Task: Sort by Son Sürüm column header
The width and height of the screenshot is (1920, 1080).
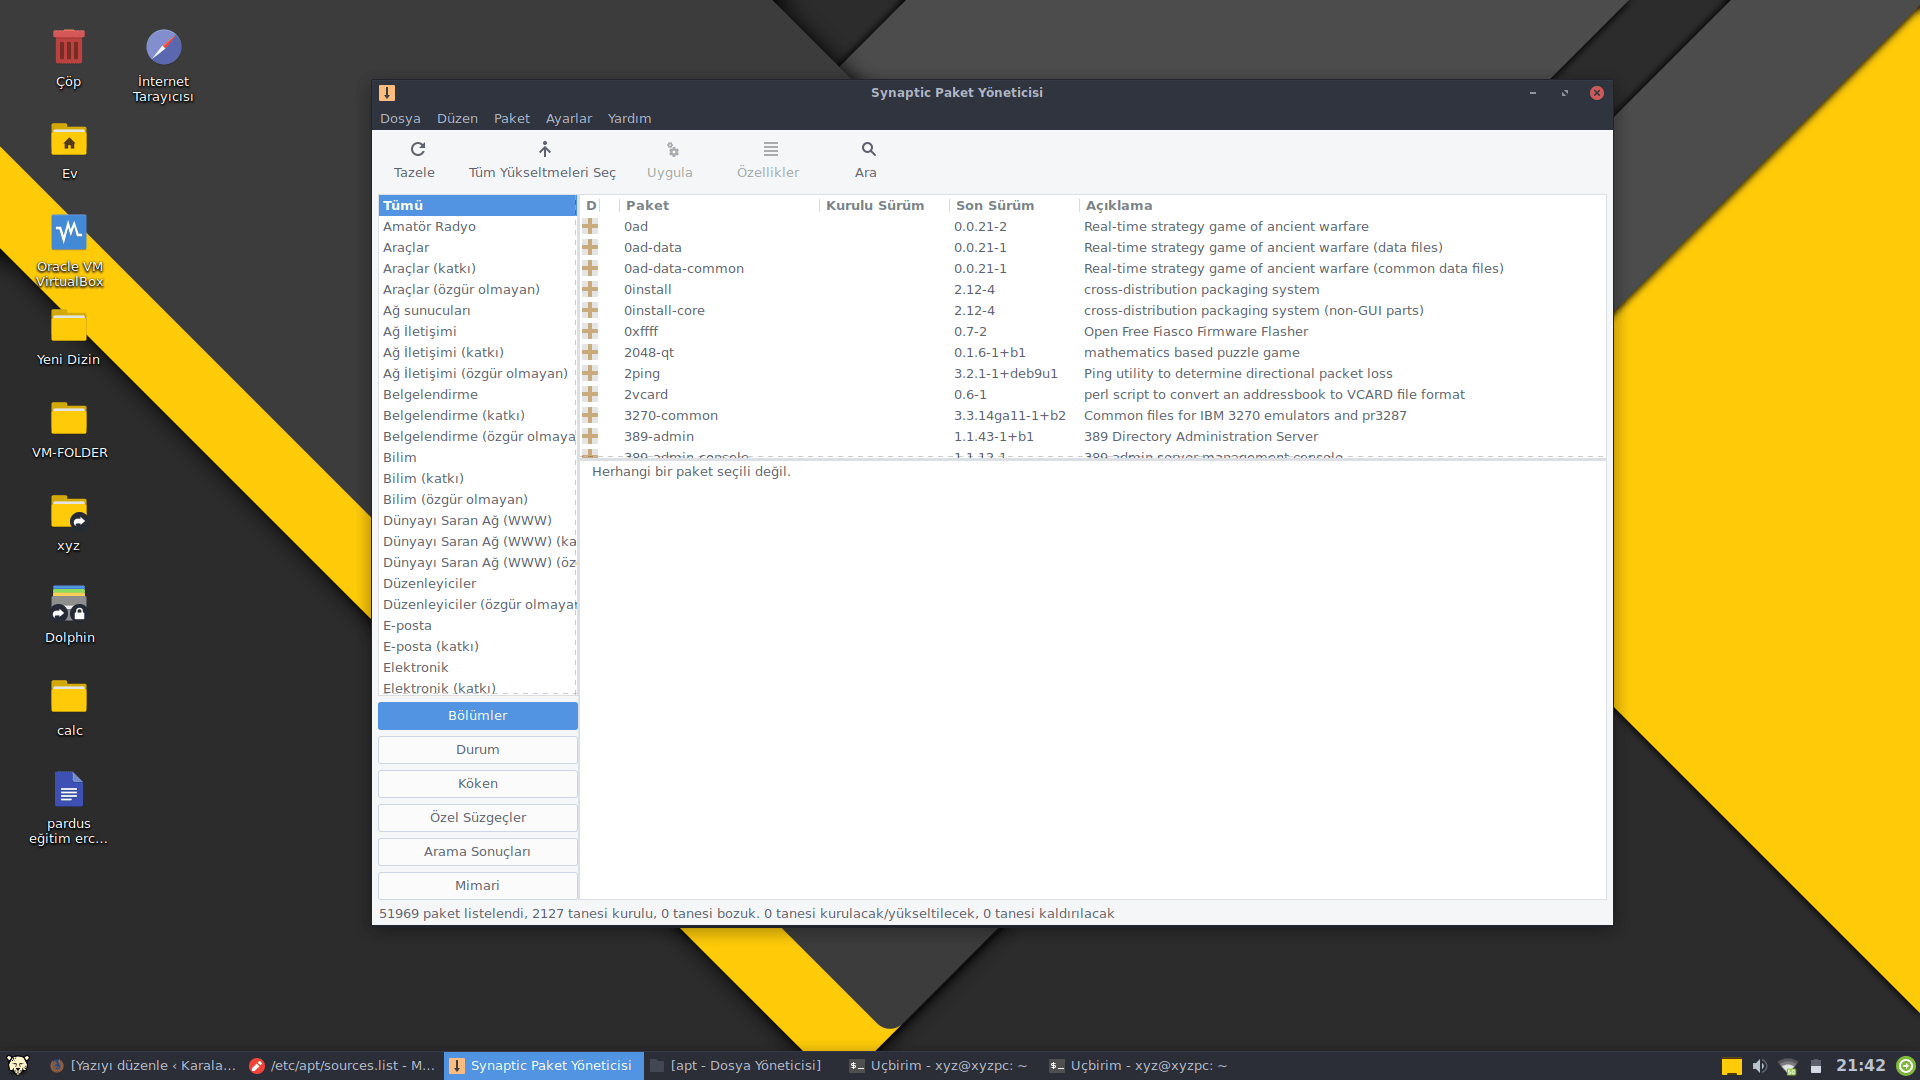Action: tap(994, 206)
